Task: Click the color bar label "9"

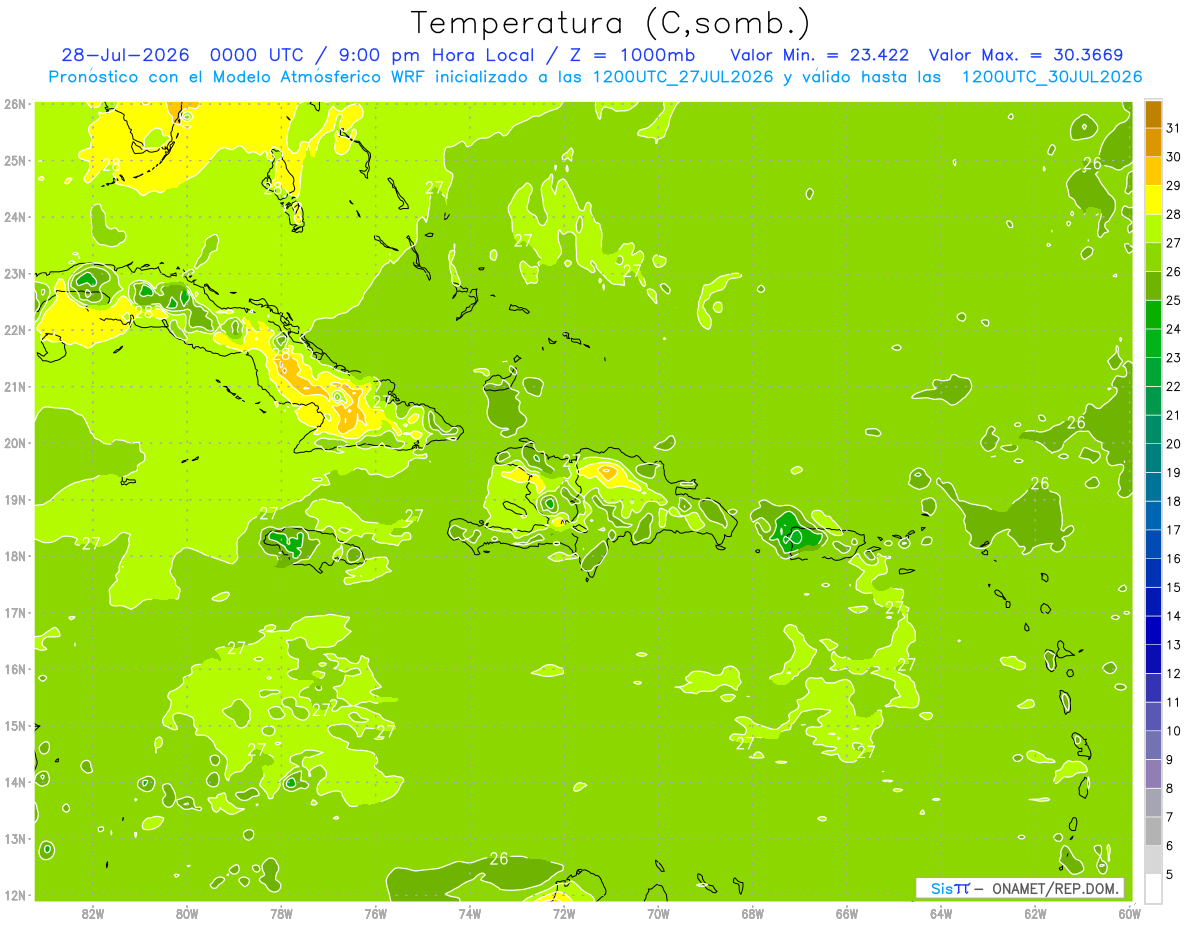Action: pyautogui.click(x=1169, y=760)
